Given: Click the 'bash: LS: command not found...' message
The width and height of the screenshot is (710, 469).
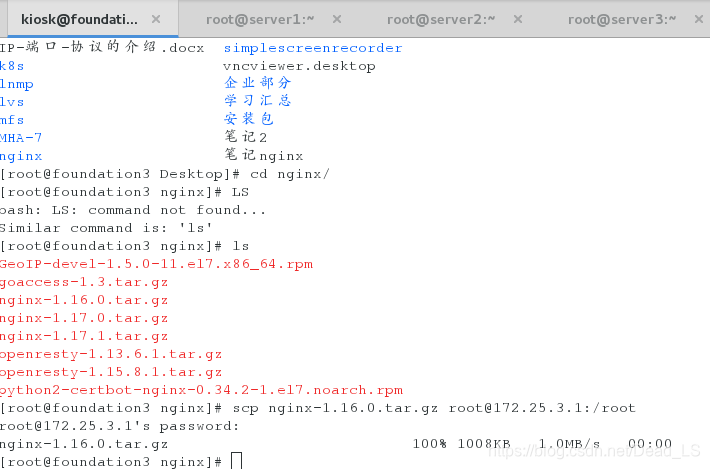Looking at the screenshot, I should pyautogui.click(x=133, y=210).
